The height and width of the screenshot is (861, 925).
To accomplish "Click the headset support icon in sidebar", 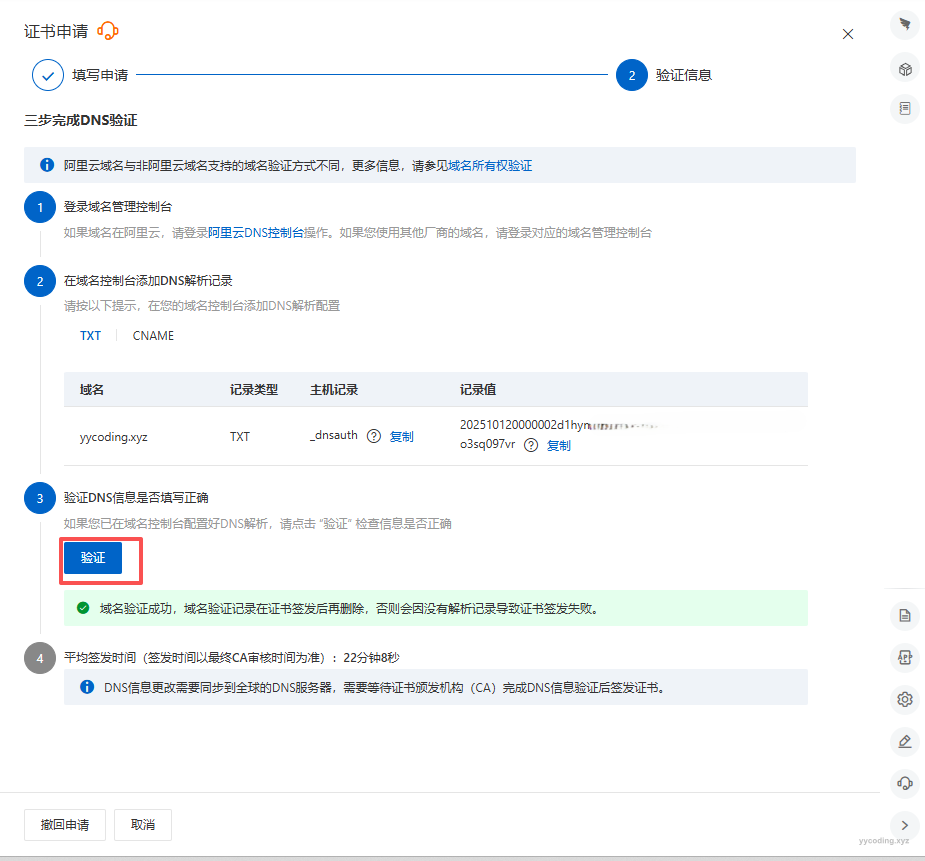I will point(905,783).
